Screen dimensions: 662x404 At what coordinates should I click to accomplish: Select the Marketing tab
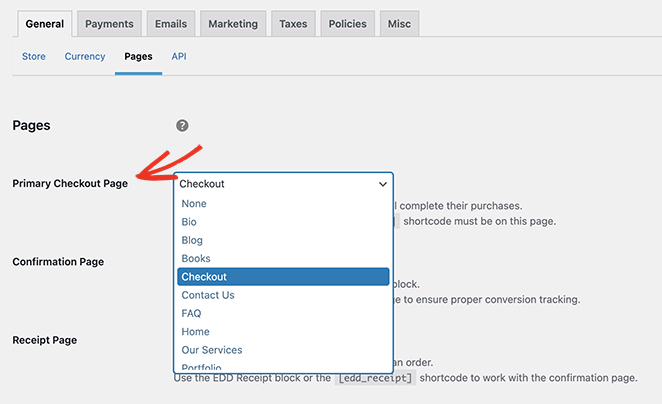click(x=232, y=24)
